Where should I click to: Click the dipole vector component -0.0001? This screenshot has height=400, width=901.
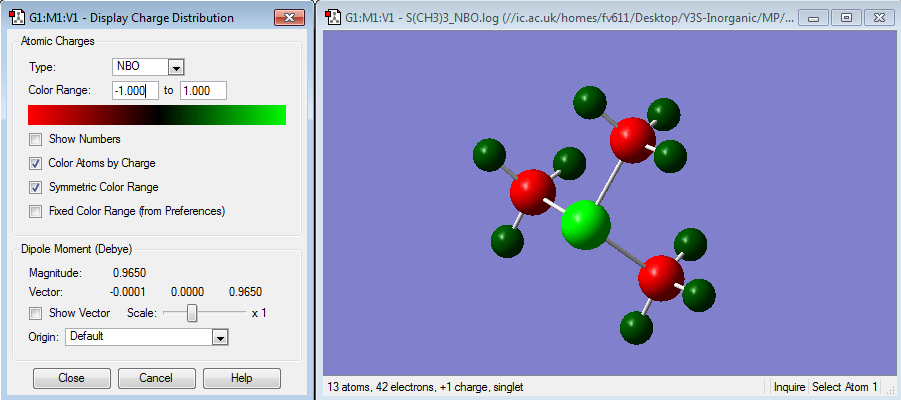pyautogui.click(x=129, y=292)
